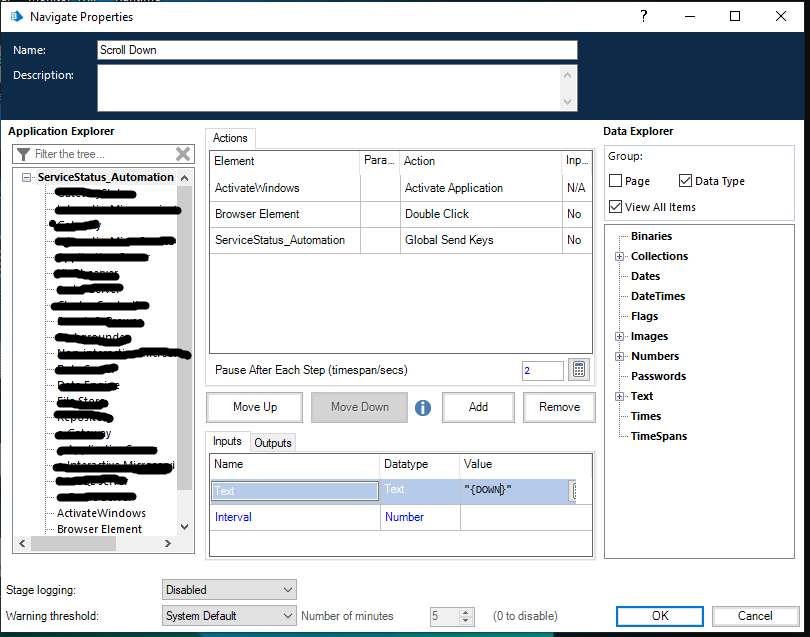Select Browser Element in the application tree
The width and height of the screenshot is (810, 637).
click(x=99, y=529)
